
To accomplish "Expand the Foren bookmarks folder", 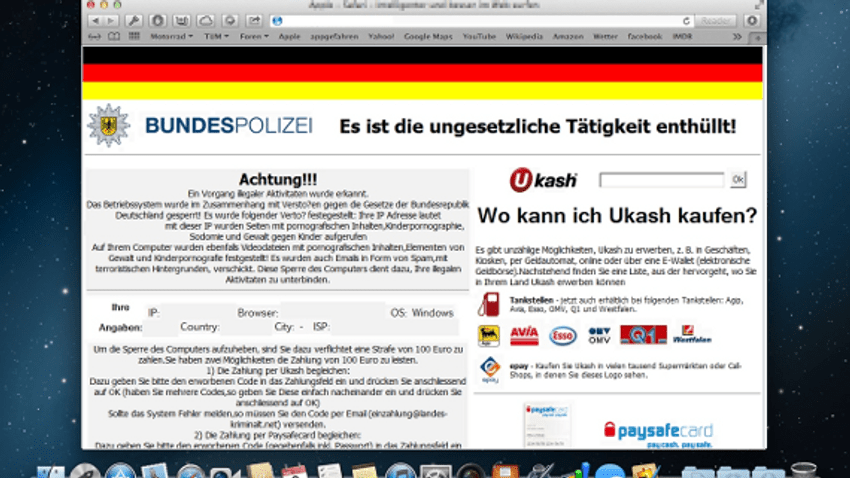I will [254, 36].
